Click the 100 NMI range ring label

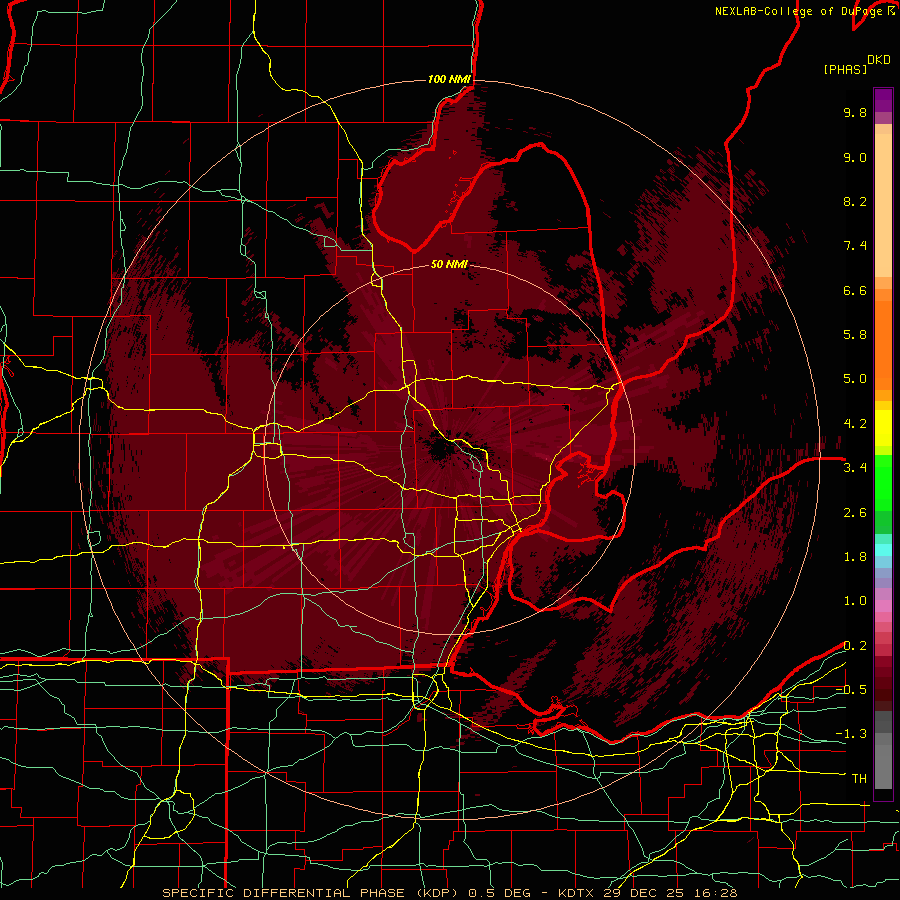tap(449, 79)
